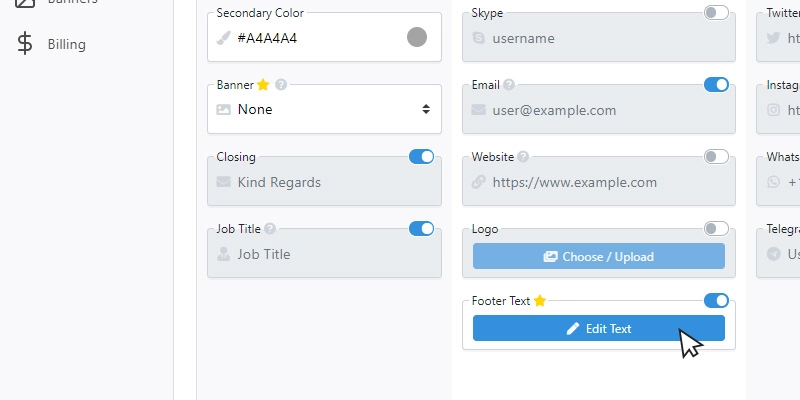Disable the Email toggle switch
Screen dimensions: 800x400
716,85
